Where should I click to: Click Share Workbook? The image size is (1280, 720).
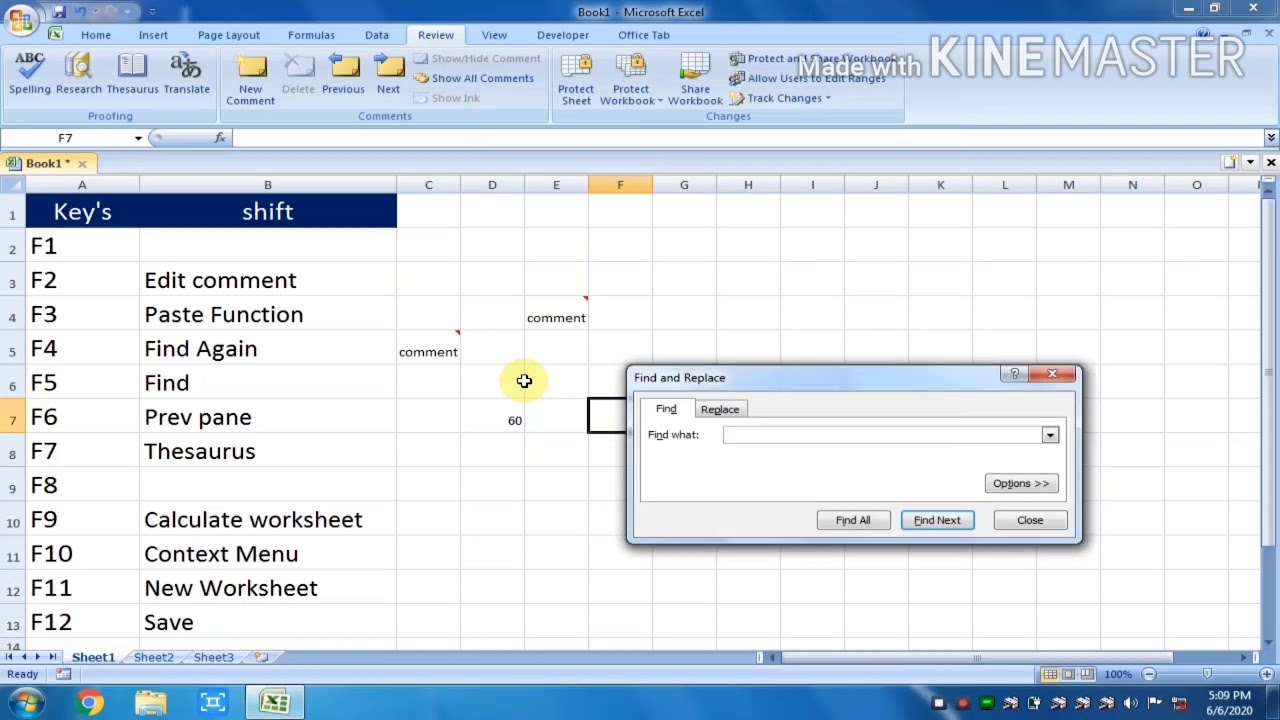(695, 80)
